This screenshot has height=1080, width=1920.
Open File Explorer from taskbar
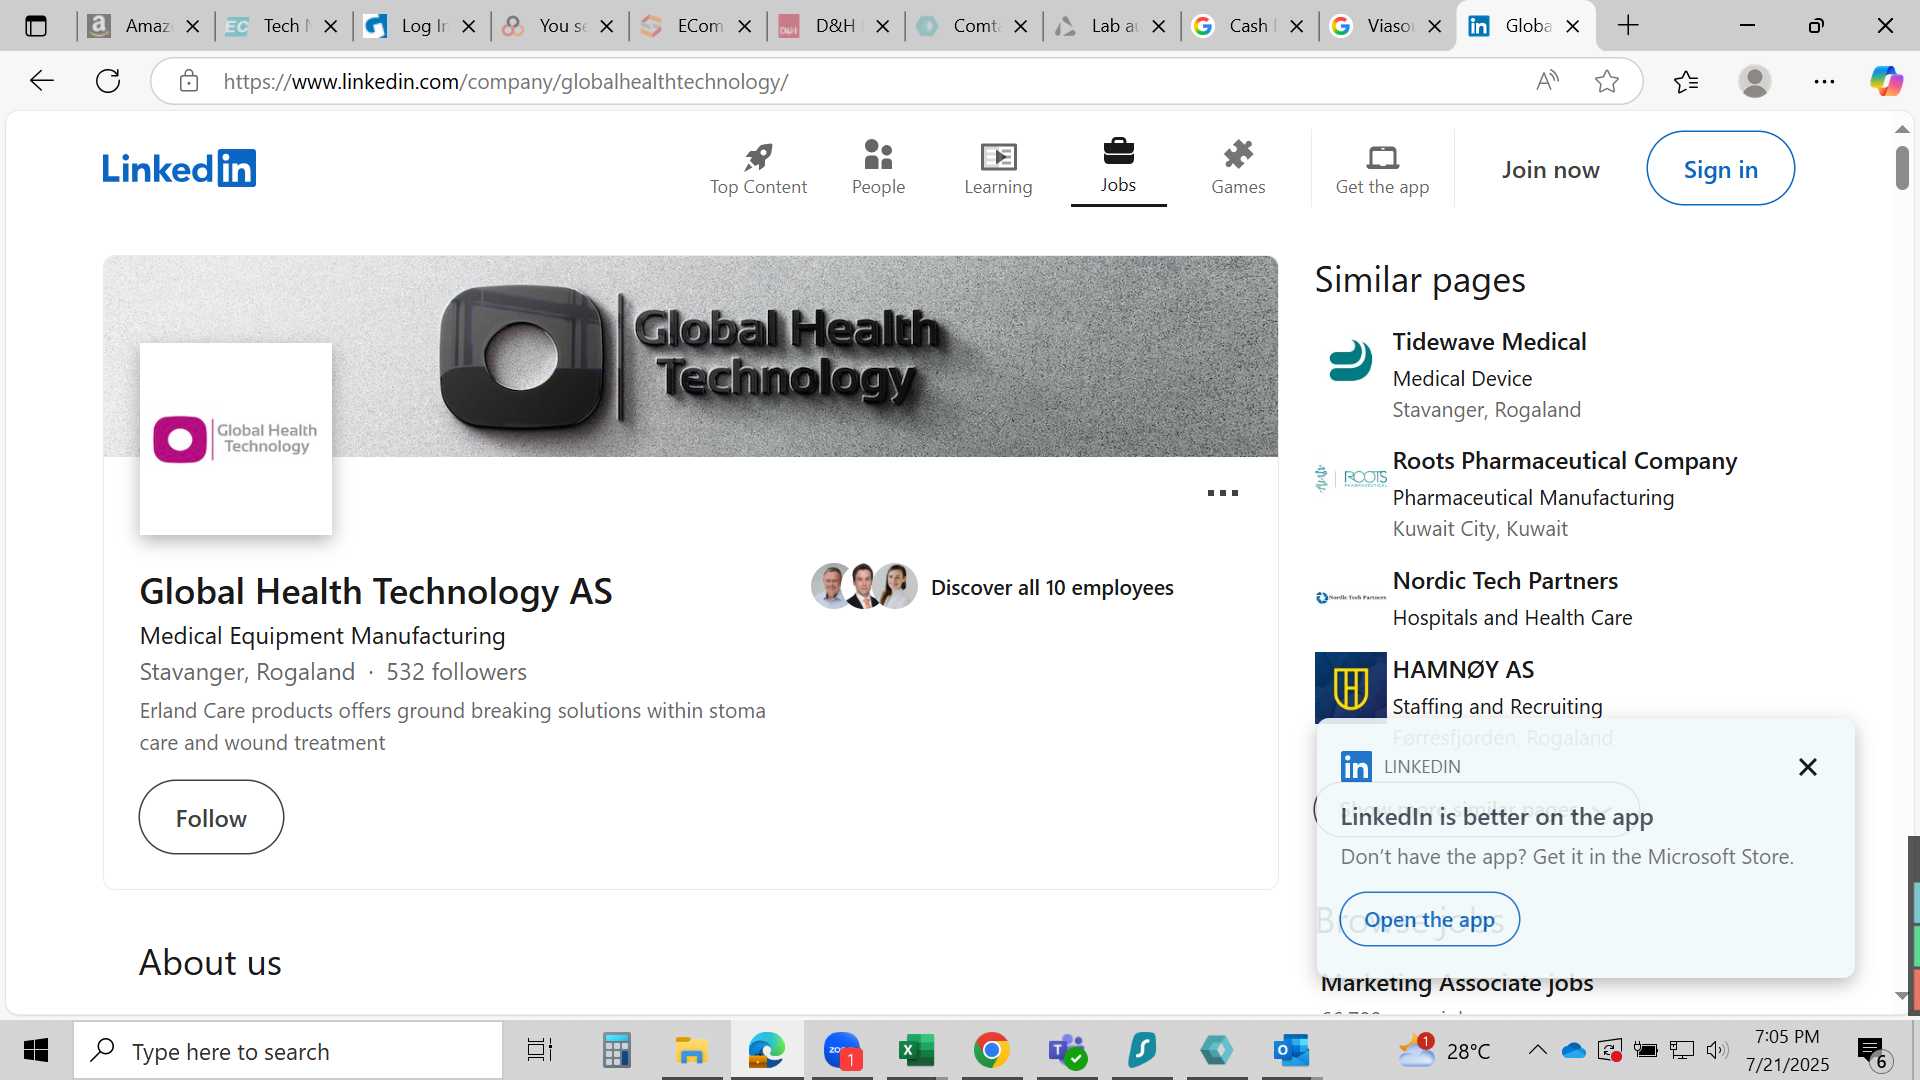[691, 1050]
